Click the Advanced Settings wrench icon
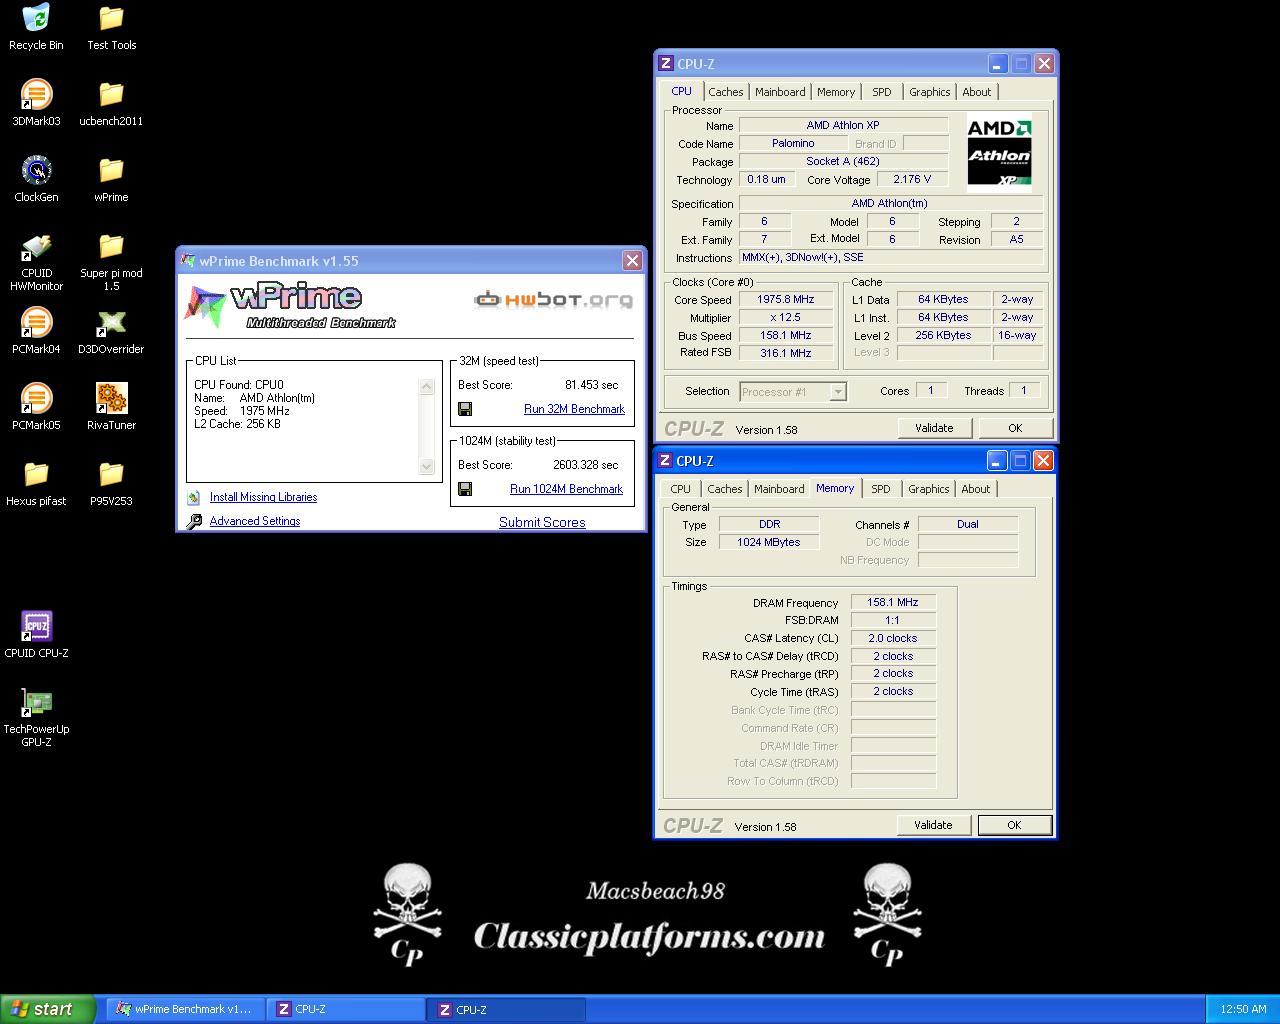 pyautogui.click(x=194, y=521)
